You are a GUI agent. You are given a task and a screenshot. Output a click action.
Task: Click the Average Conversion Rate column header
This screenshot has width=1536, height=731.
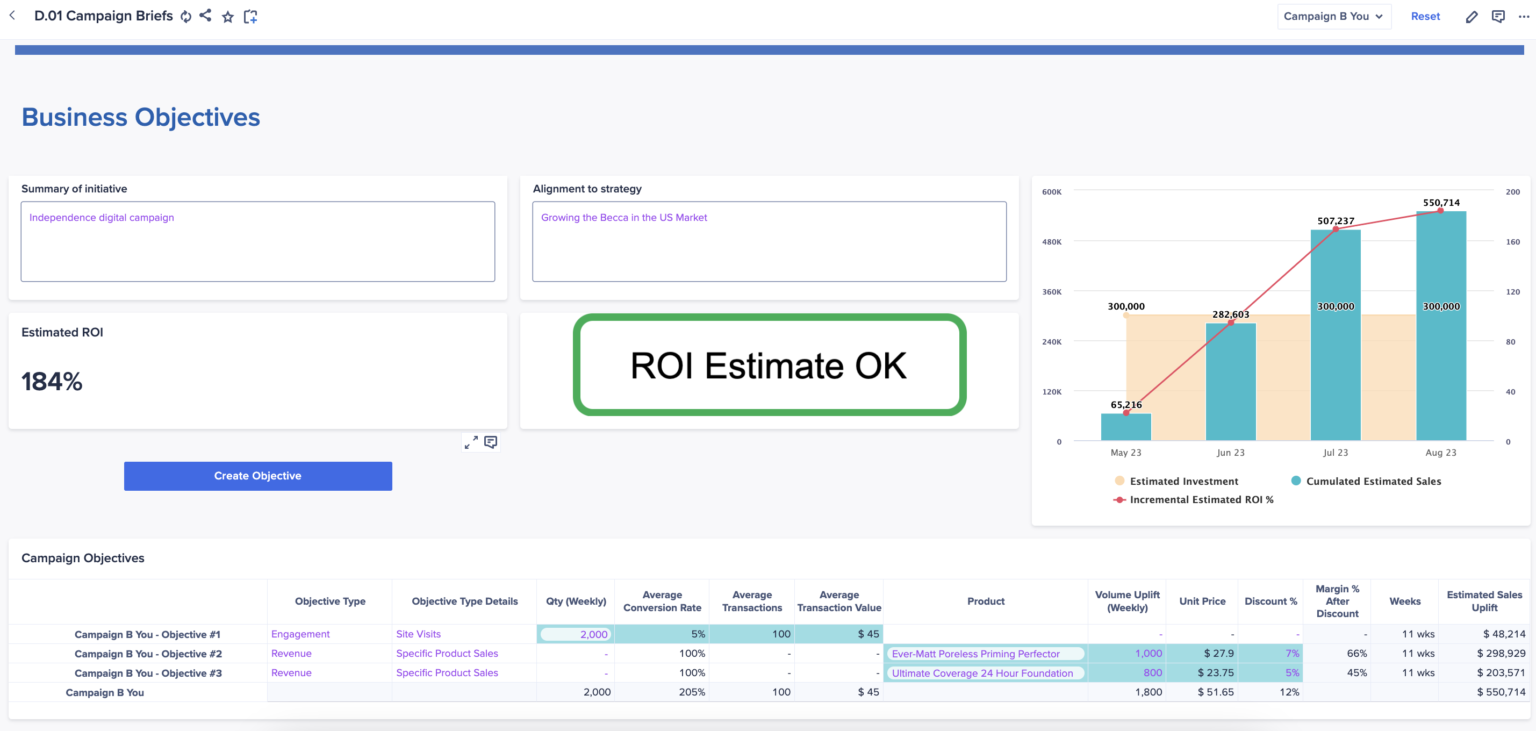[x=661, y=601]
